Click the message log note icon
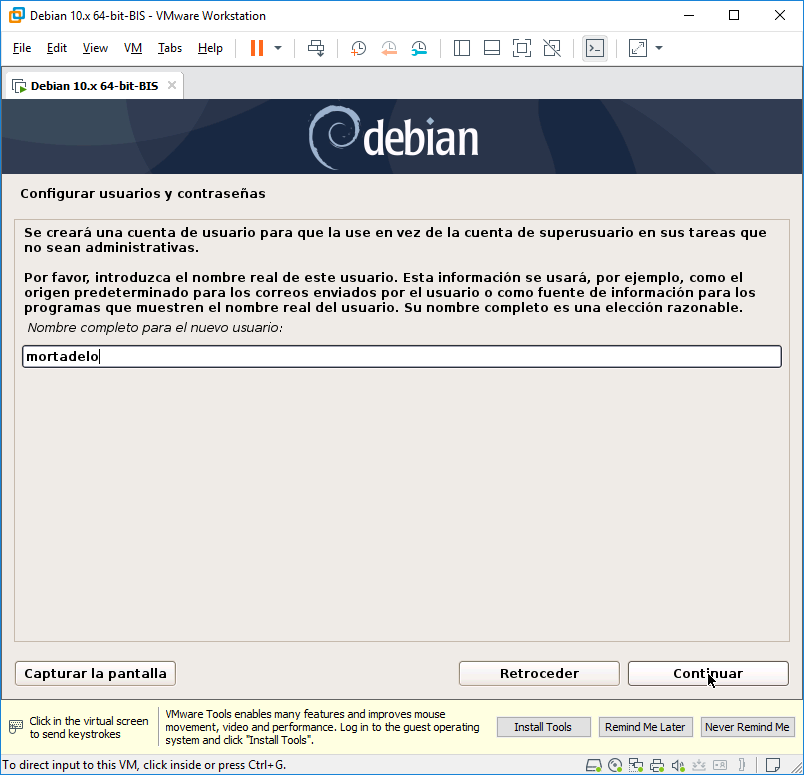Image resolution: width=804 pixels, height=775 pixels. (773, 765)
